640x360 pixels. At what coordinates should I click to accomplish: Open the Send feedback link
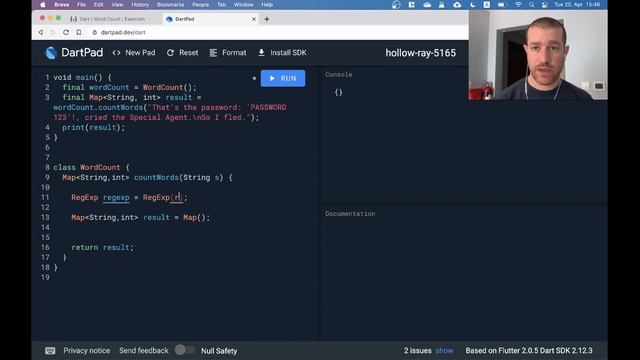(144, 351)
